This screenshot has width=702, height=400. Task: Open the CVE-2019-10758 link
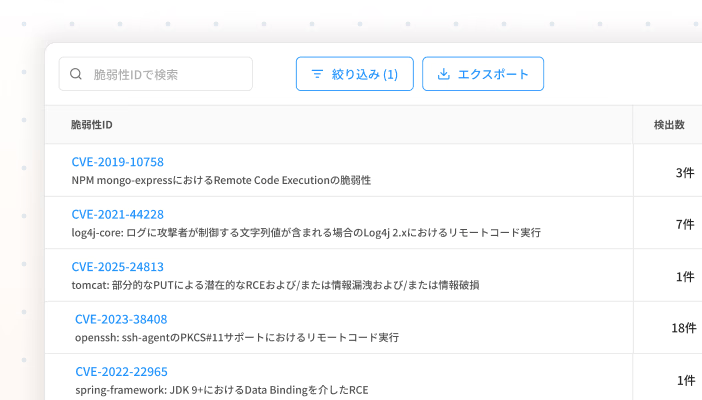[x=117, y=162]
